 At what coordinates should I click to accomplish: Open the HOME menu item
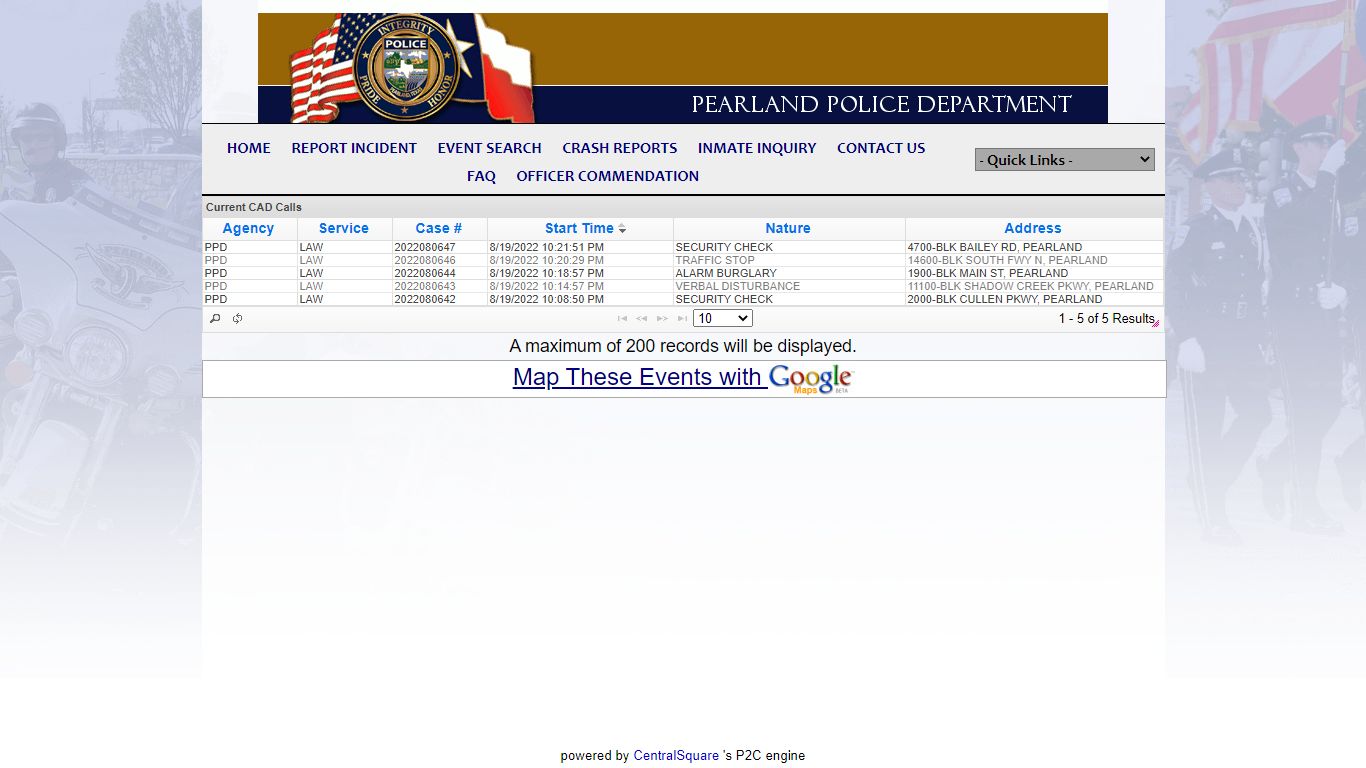pyautogui.click(x=249, y=148)
